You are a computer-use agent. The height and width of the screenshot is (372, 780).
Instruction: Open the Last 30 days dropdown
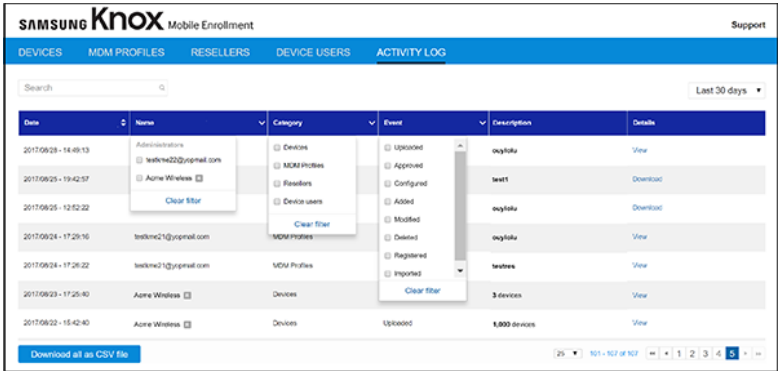[727, 91]
